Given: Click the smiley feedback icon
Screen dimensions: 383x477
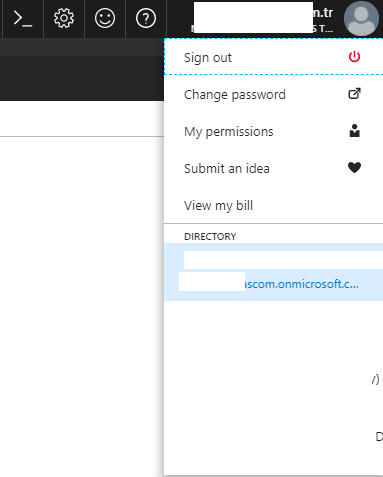Looking at the screenshot, I should coord(105,18).
